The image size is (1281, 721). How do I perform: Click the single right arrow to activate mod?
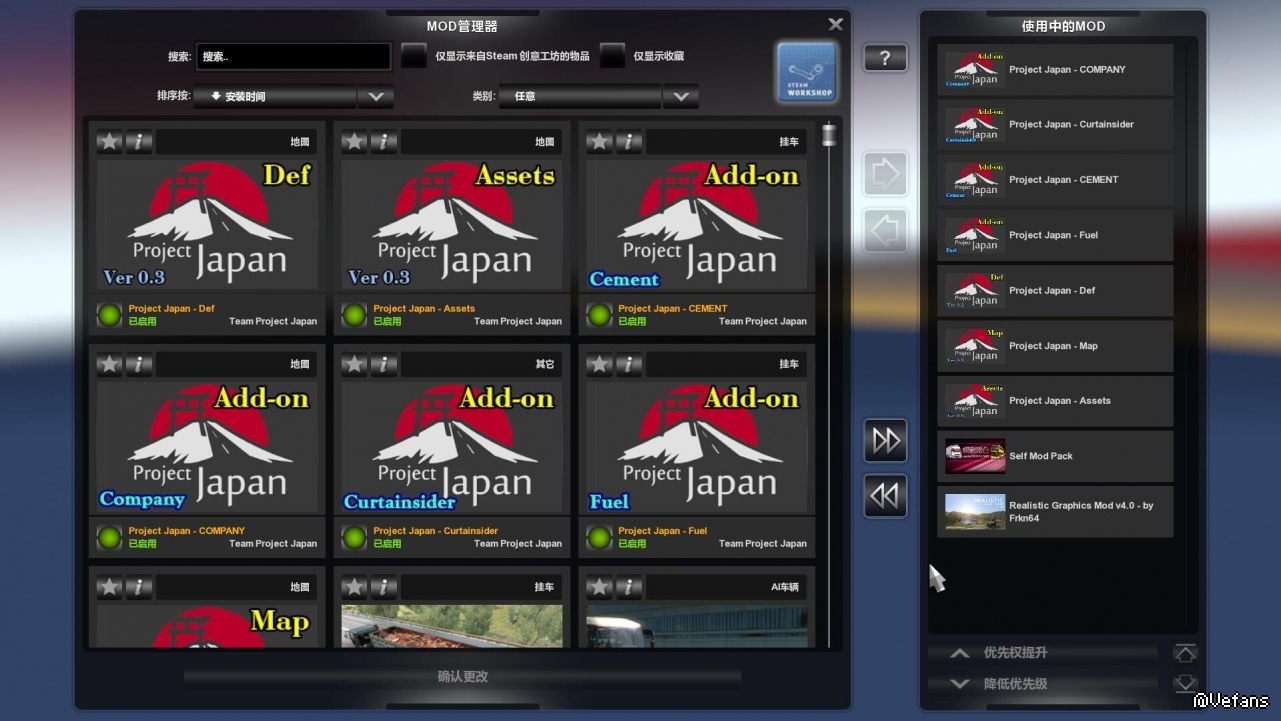pyautogui.click(x=886, y=175)
